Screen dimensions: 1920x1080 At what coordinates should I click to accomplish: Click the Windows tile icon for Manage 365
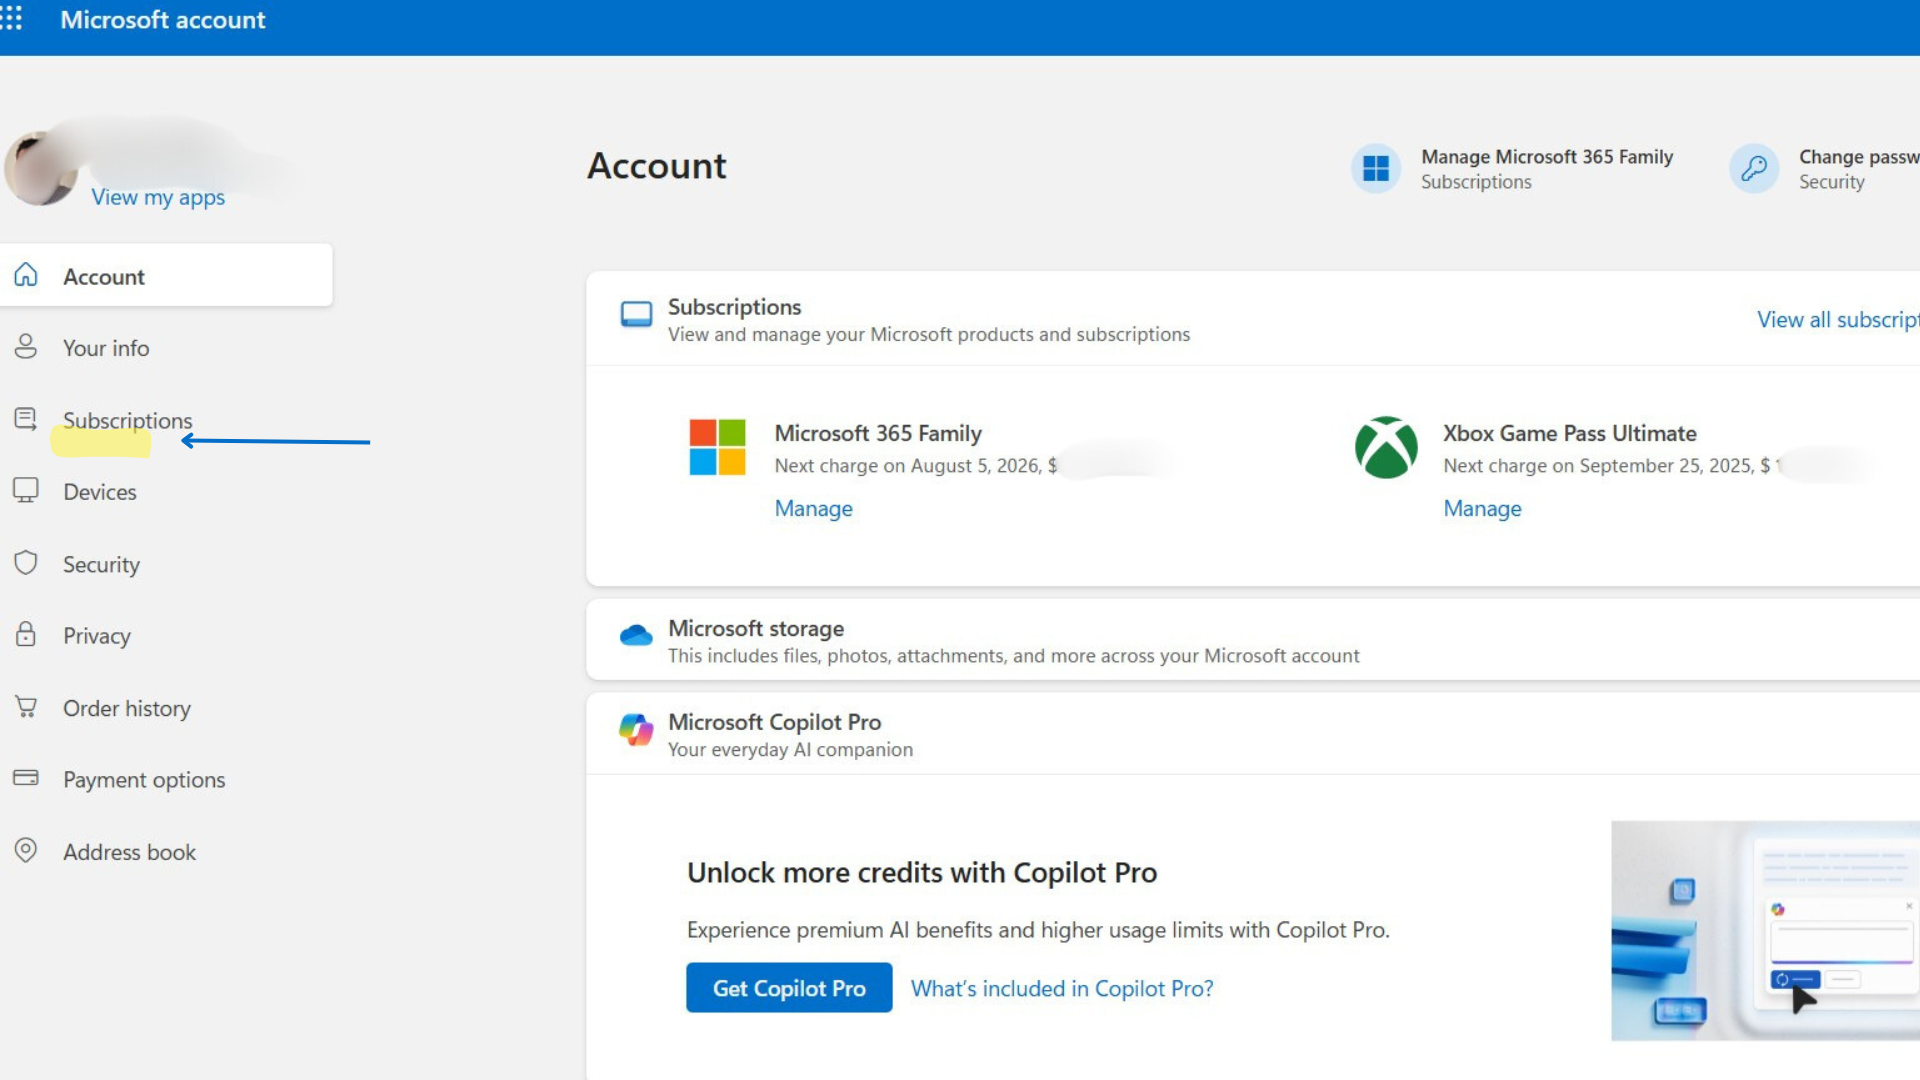click(x=1376, y=168)
